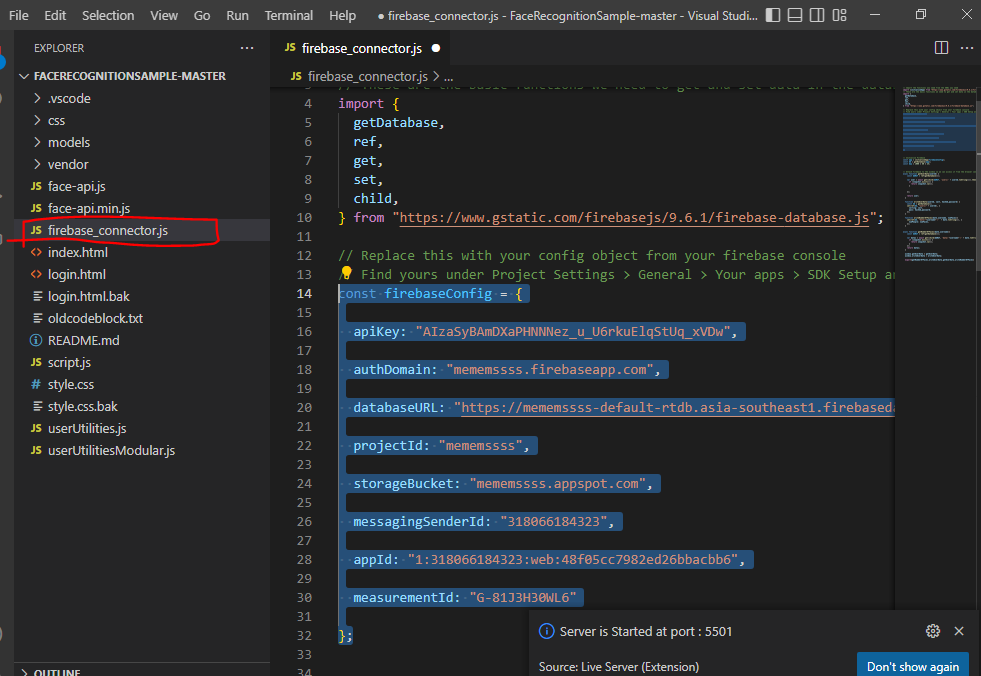Open the Edit menu

tap(55, 16)
